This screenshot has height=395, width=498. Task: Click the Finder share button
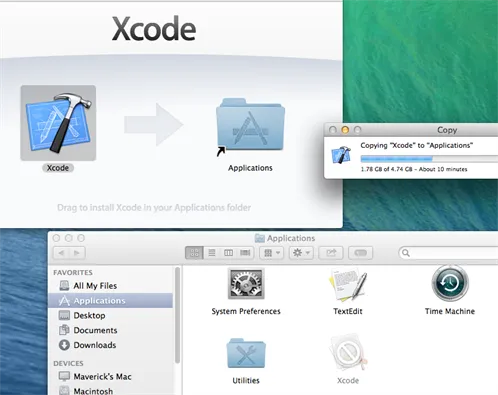[331, 253]
